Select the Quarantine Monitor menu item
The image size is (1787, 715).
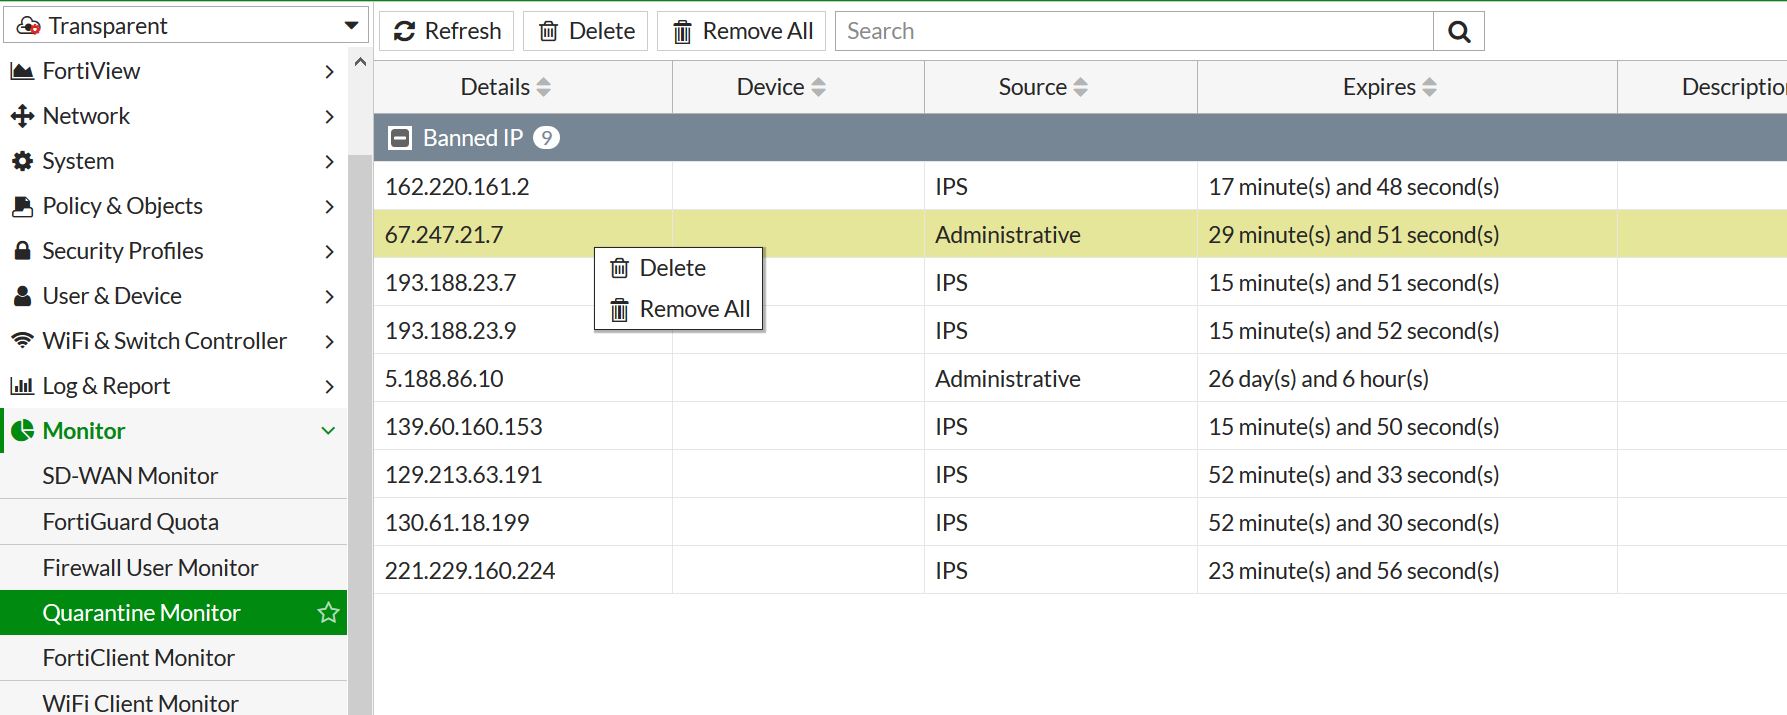click(174, 613)
